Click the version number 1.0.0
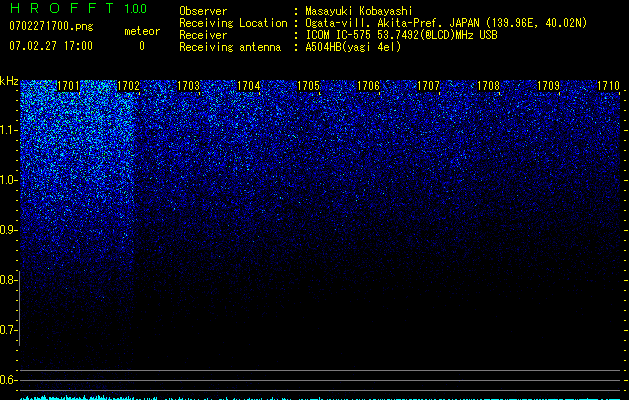The width and height of the screenshot is (629, 400). 136,9
